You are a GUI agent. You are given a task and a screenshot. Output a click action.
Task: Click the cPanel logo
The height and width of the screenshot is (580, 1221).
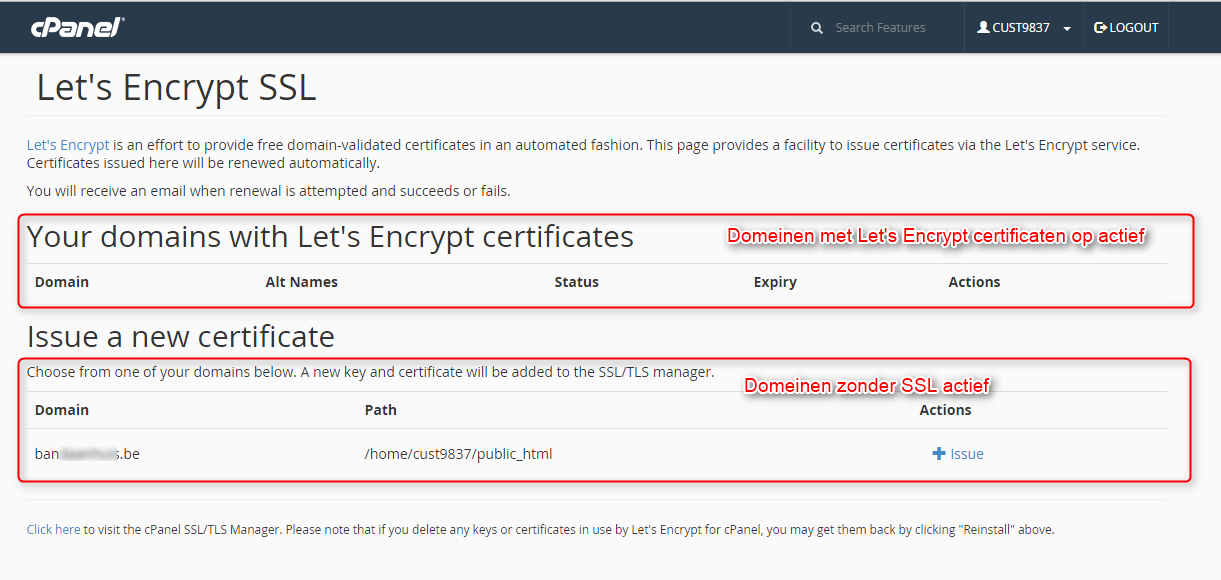coord(77,27)
